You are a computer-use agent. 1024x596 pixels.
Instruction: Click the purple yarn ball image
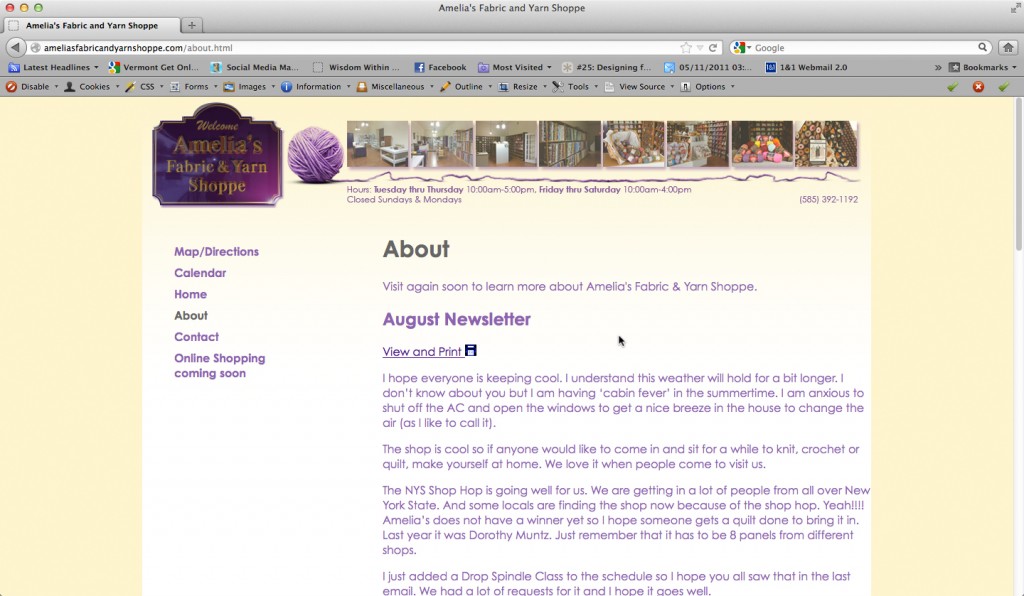tap(316, 155)
